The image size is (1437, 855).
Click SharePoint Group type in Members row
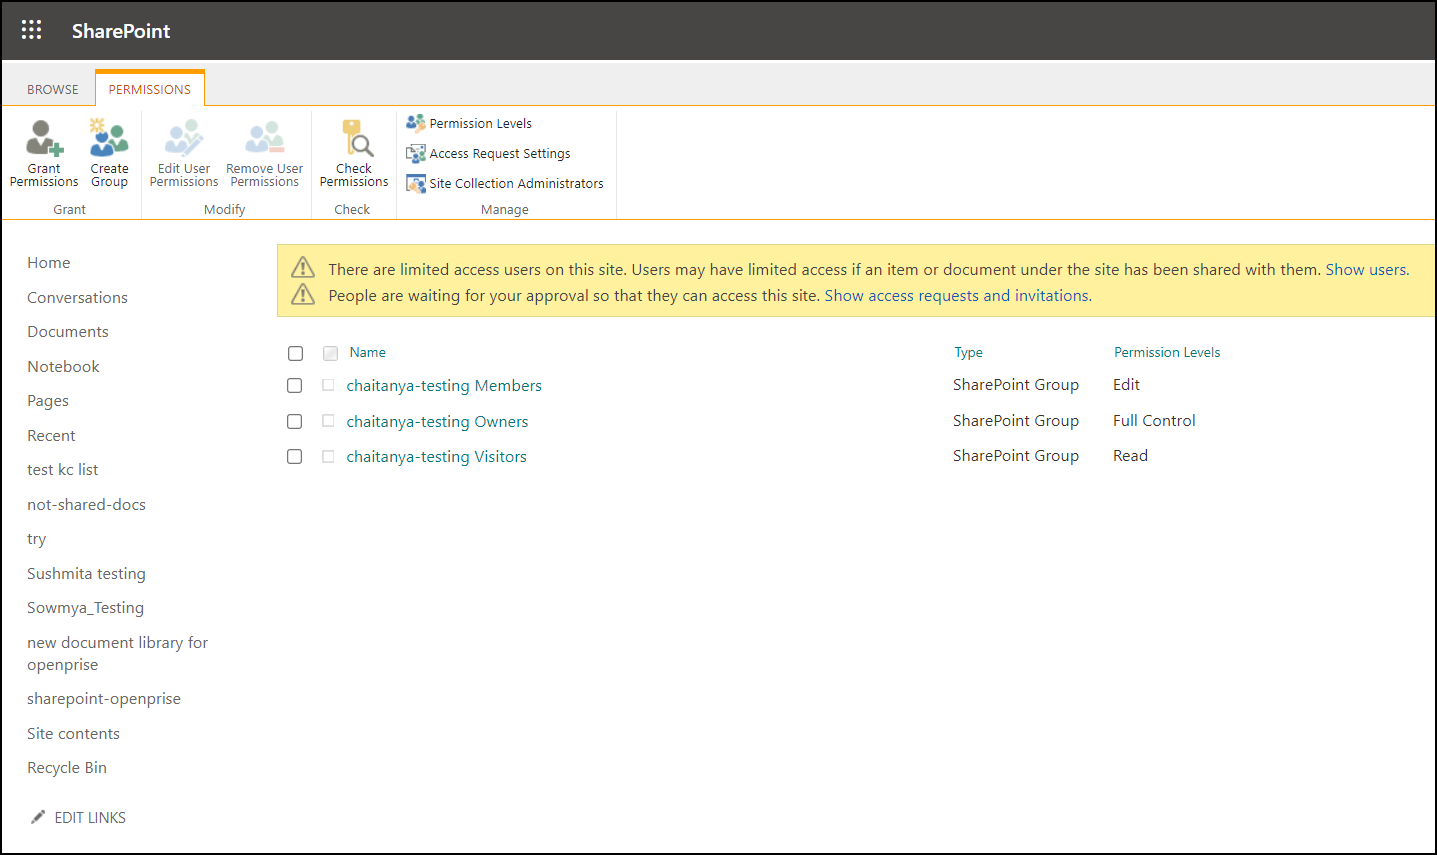(1016, 385)
